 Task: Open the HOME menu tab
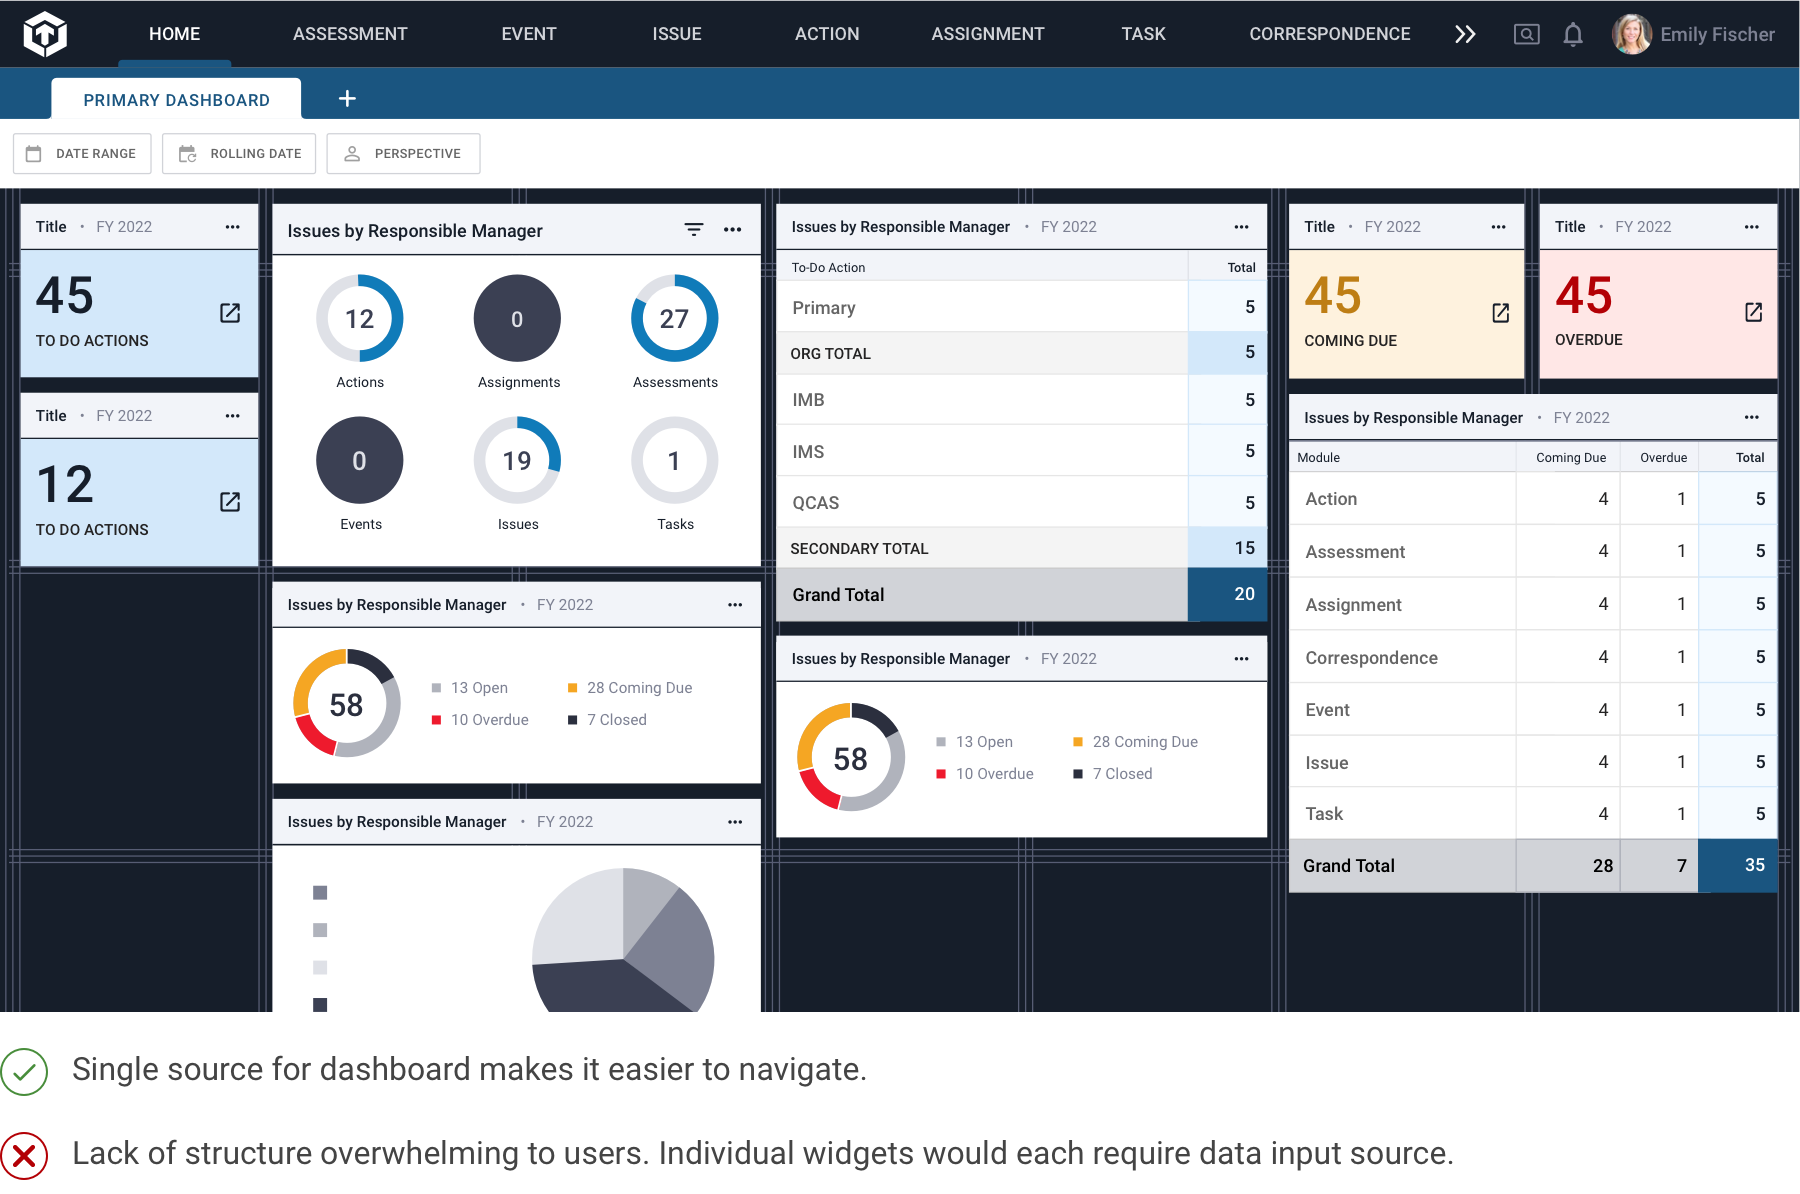click(174, 34)
